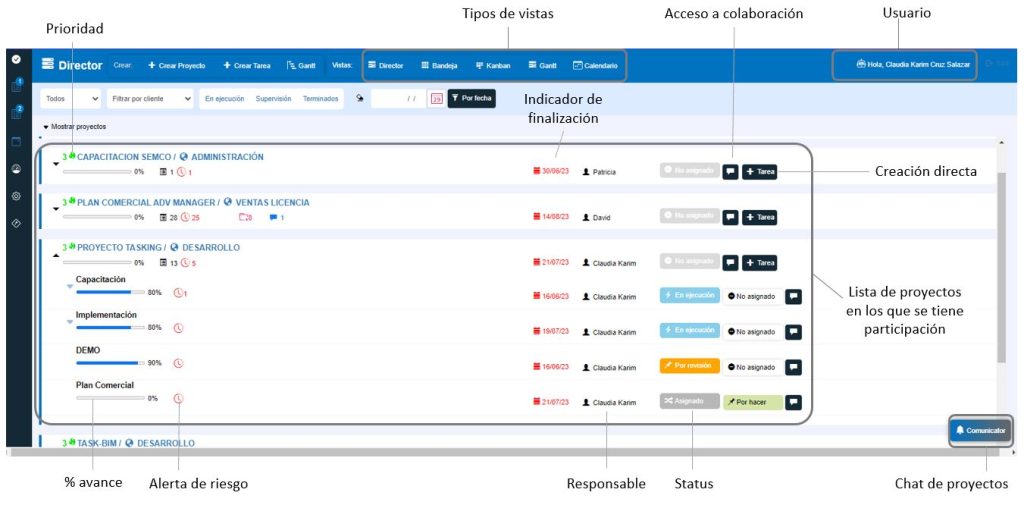Open the settings gear in the left sidebar
The height and width of the screenshot is (505, 1024).
tap(16, 196)
